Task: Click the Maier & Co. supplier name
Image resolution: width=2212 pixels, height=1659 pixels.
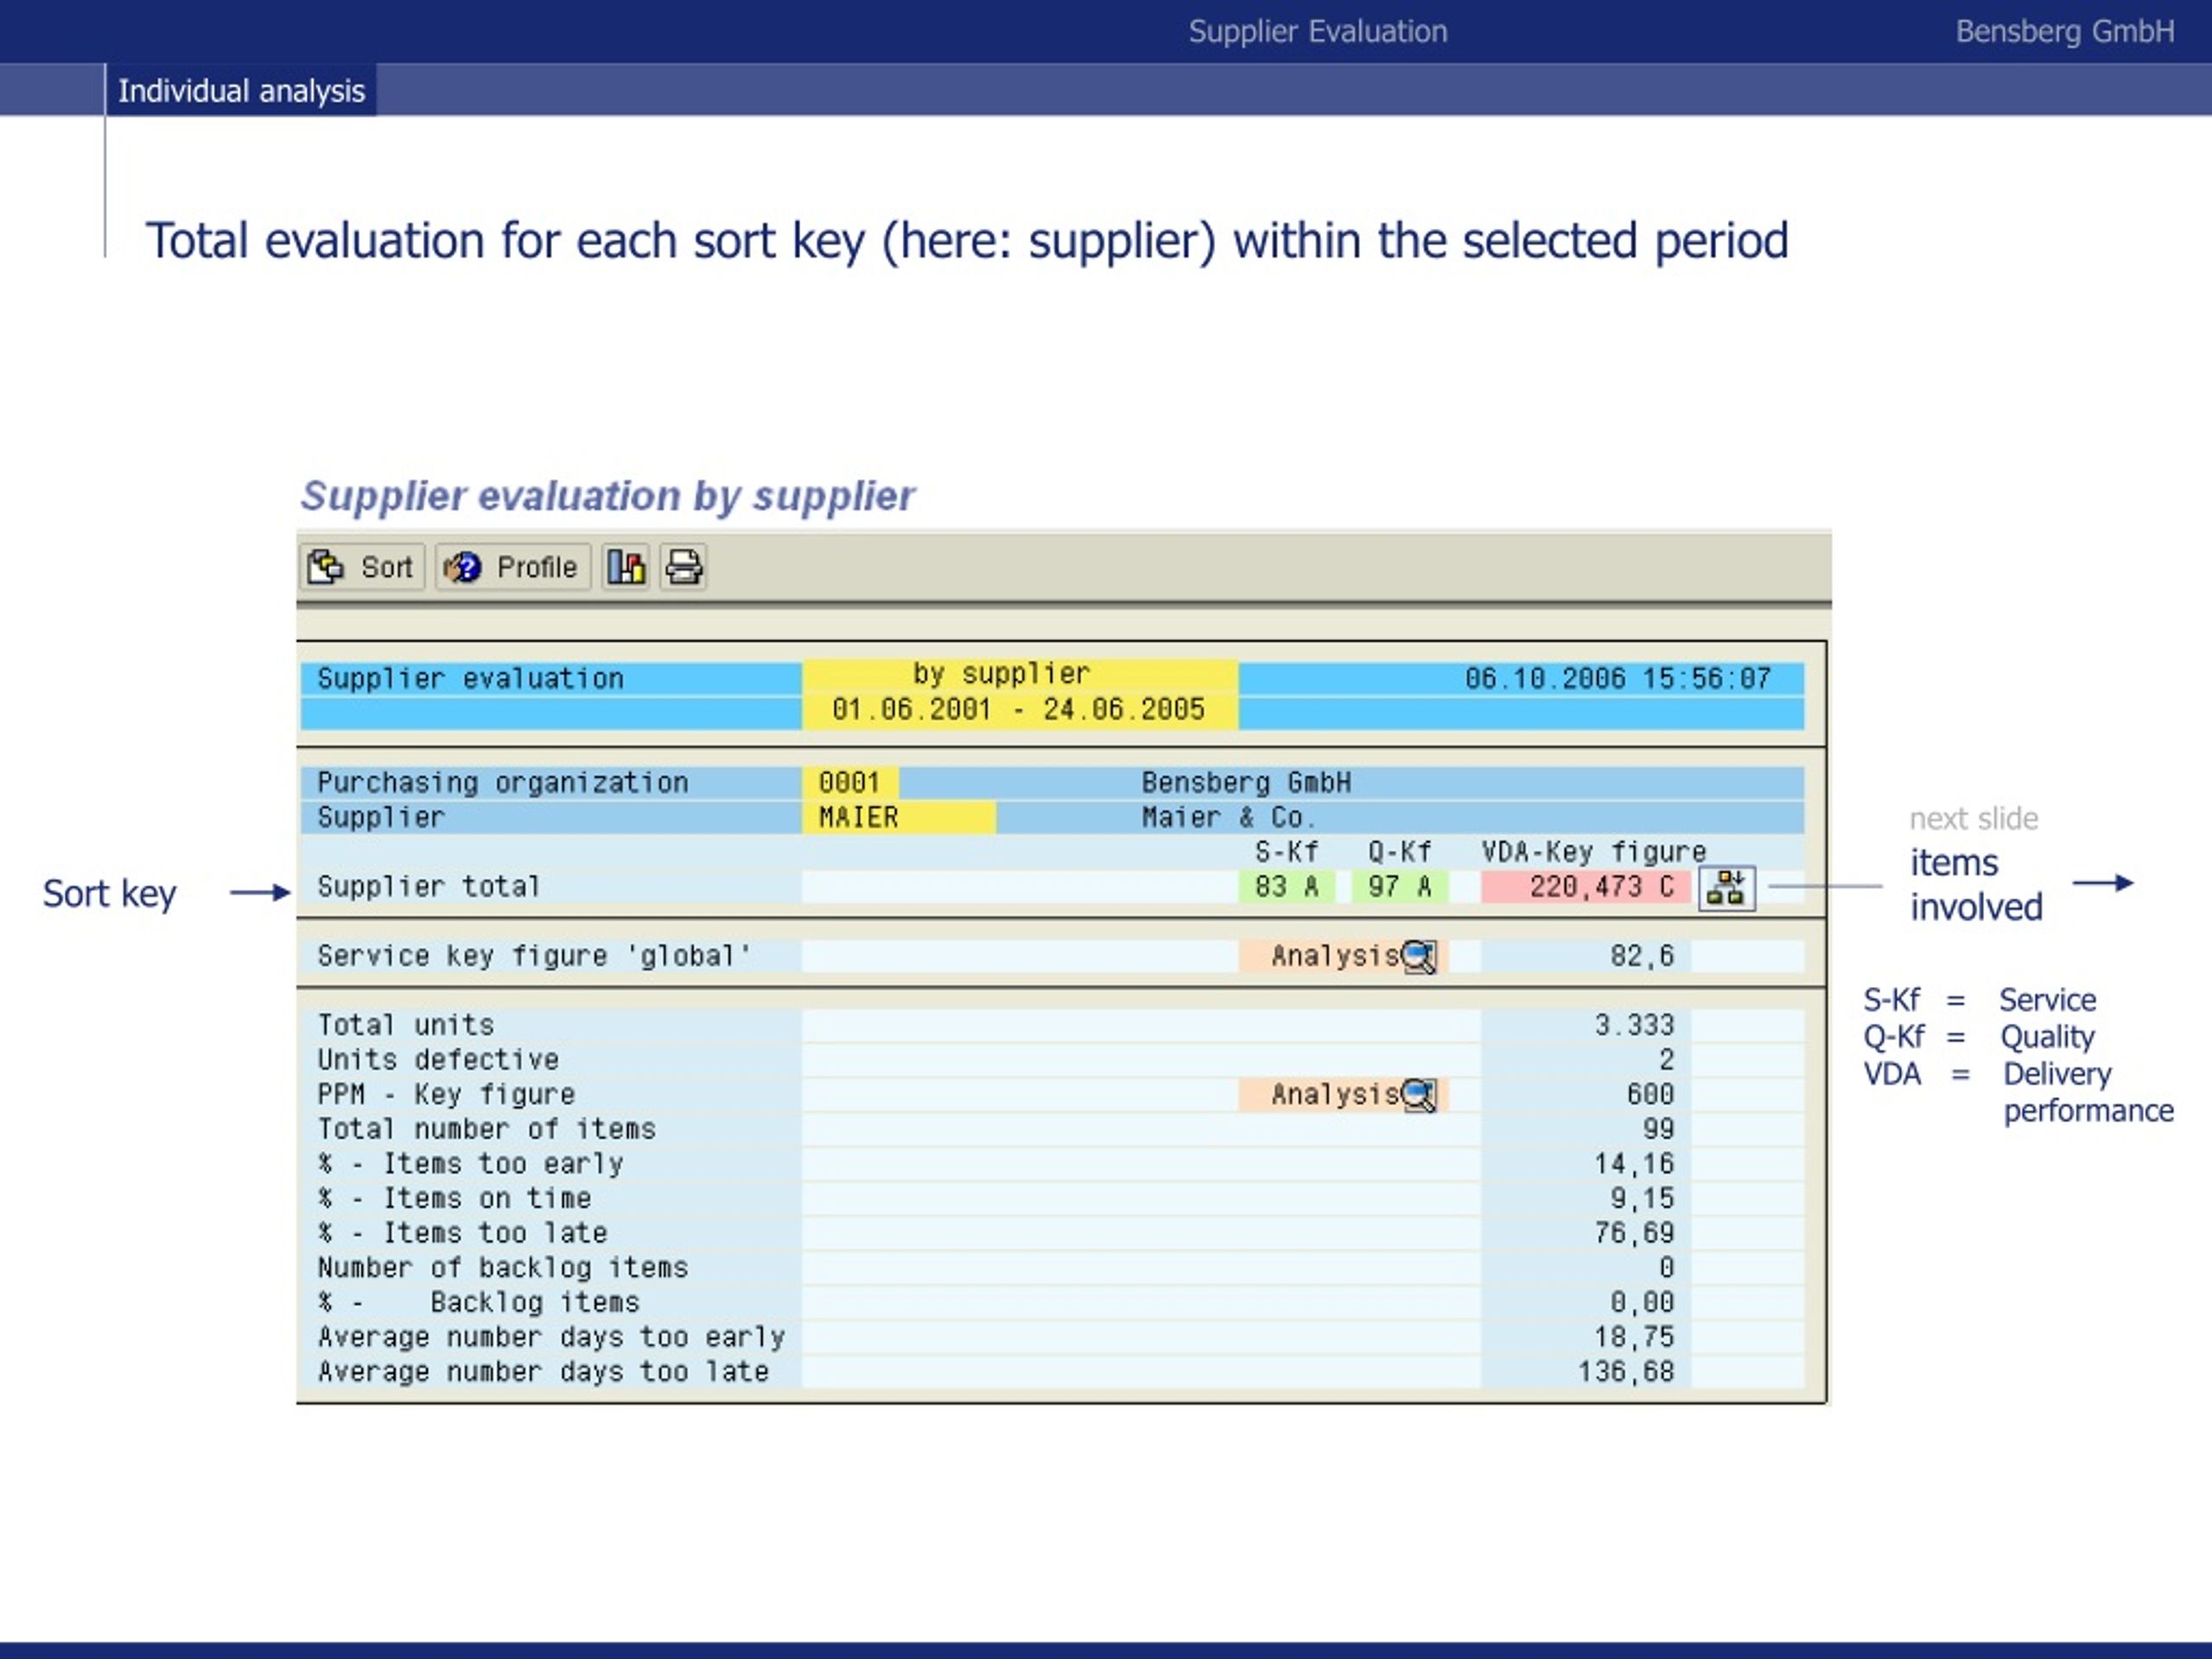Action: (1229, 818)
